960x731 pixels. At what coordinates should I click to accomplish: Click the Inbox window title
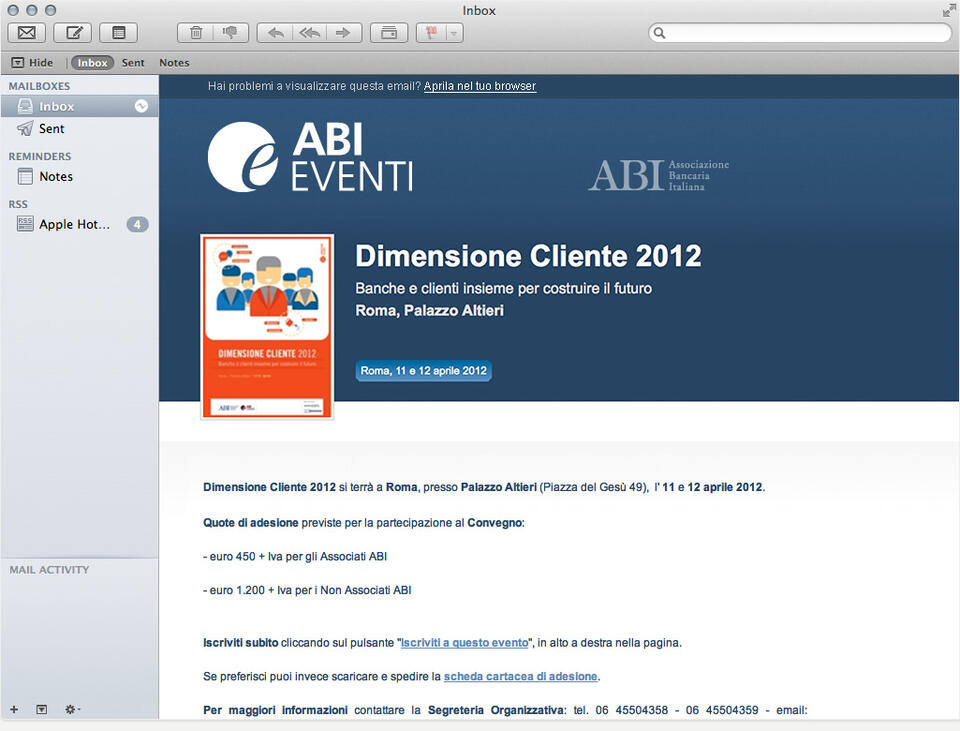point(479,10)
